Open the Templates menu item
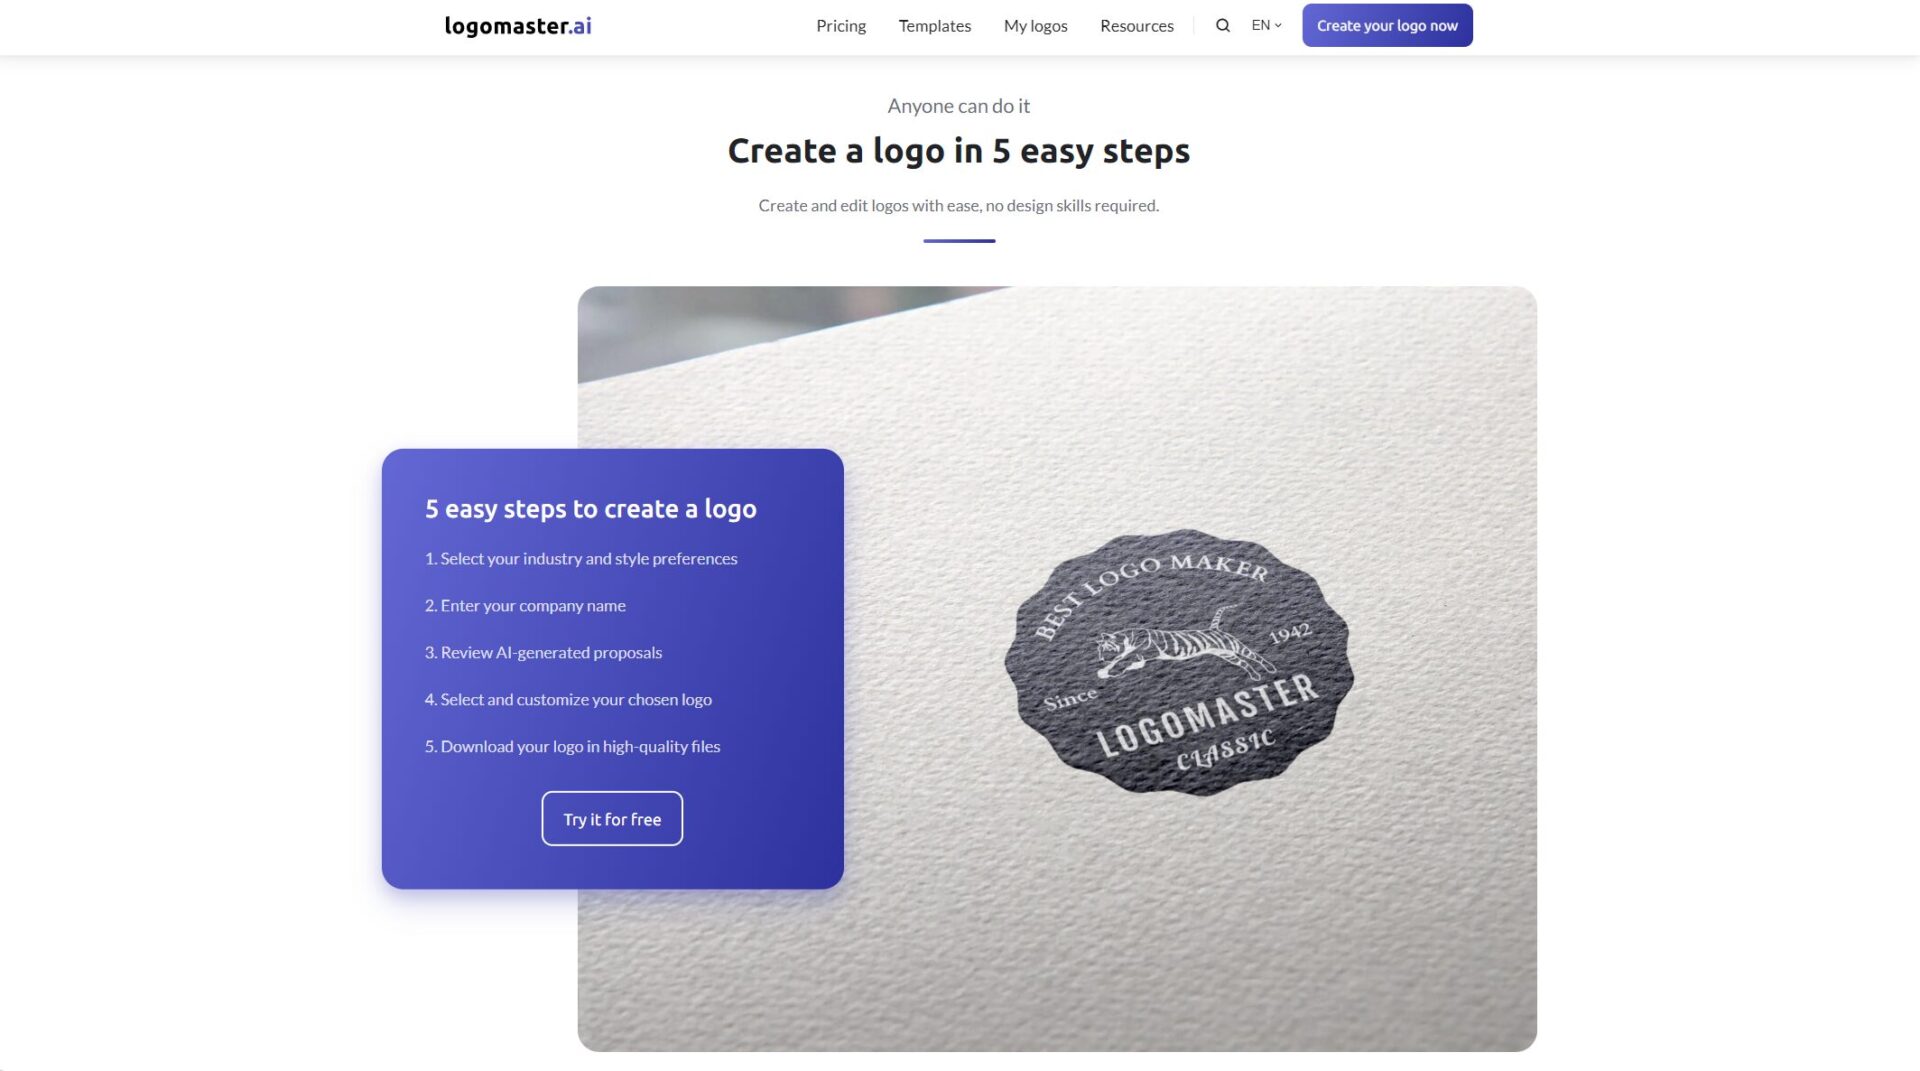Screen dimensions: 1920x1071 click(x=934, y=26)
